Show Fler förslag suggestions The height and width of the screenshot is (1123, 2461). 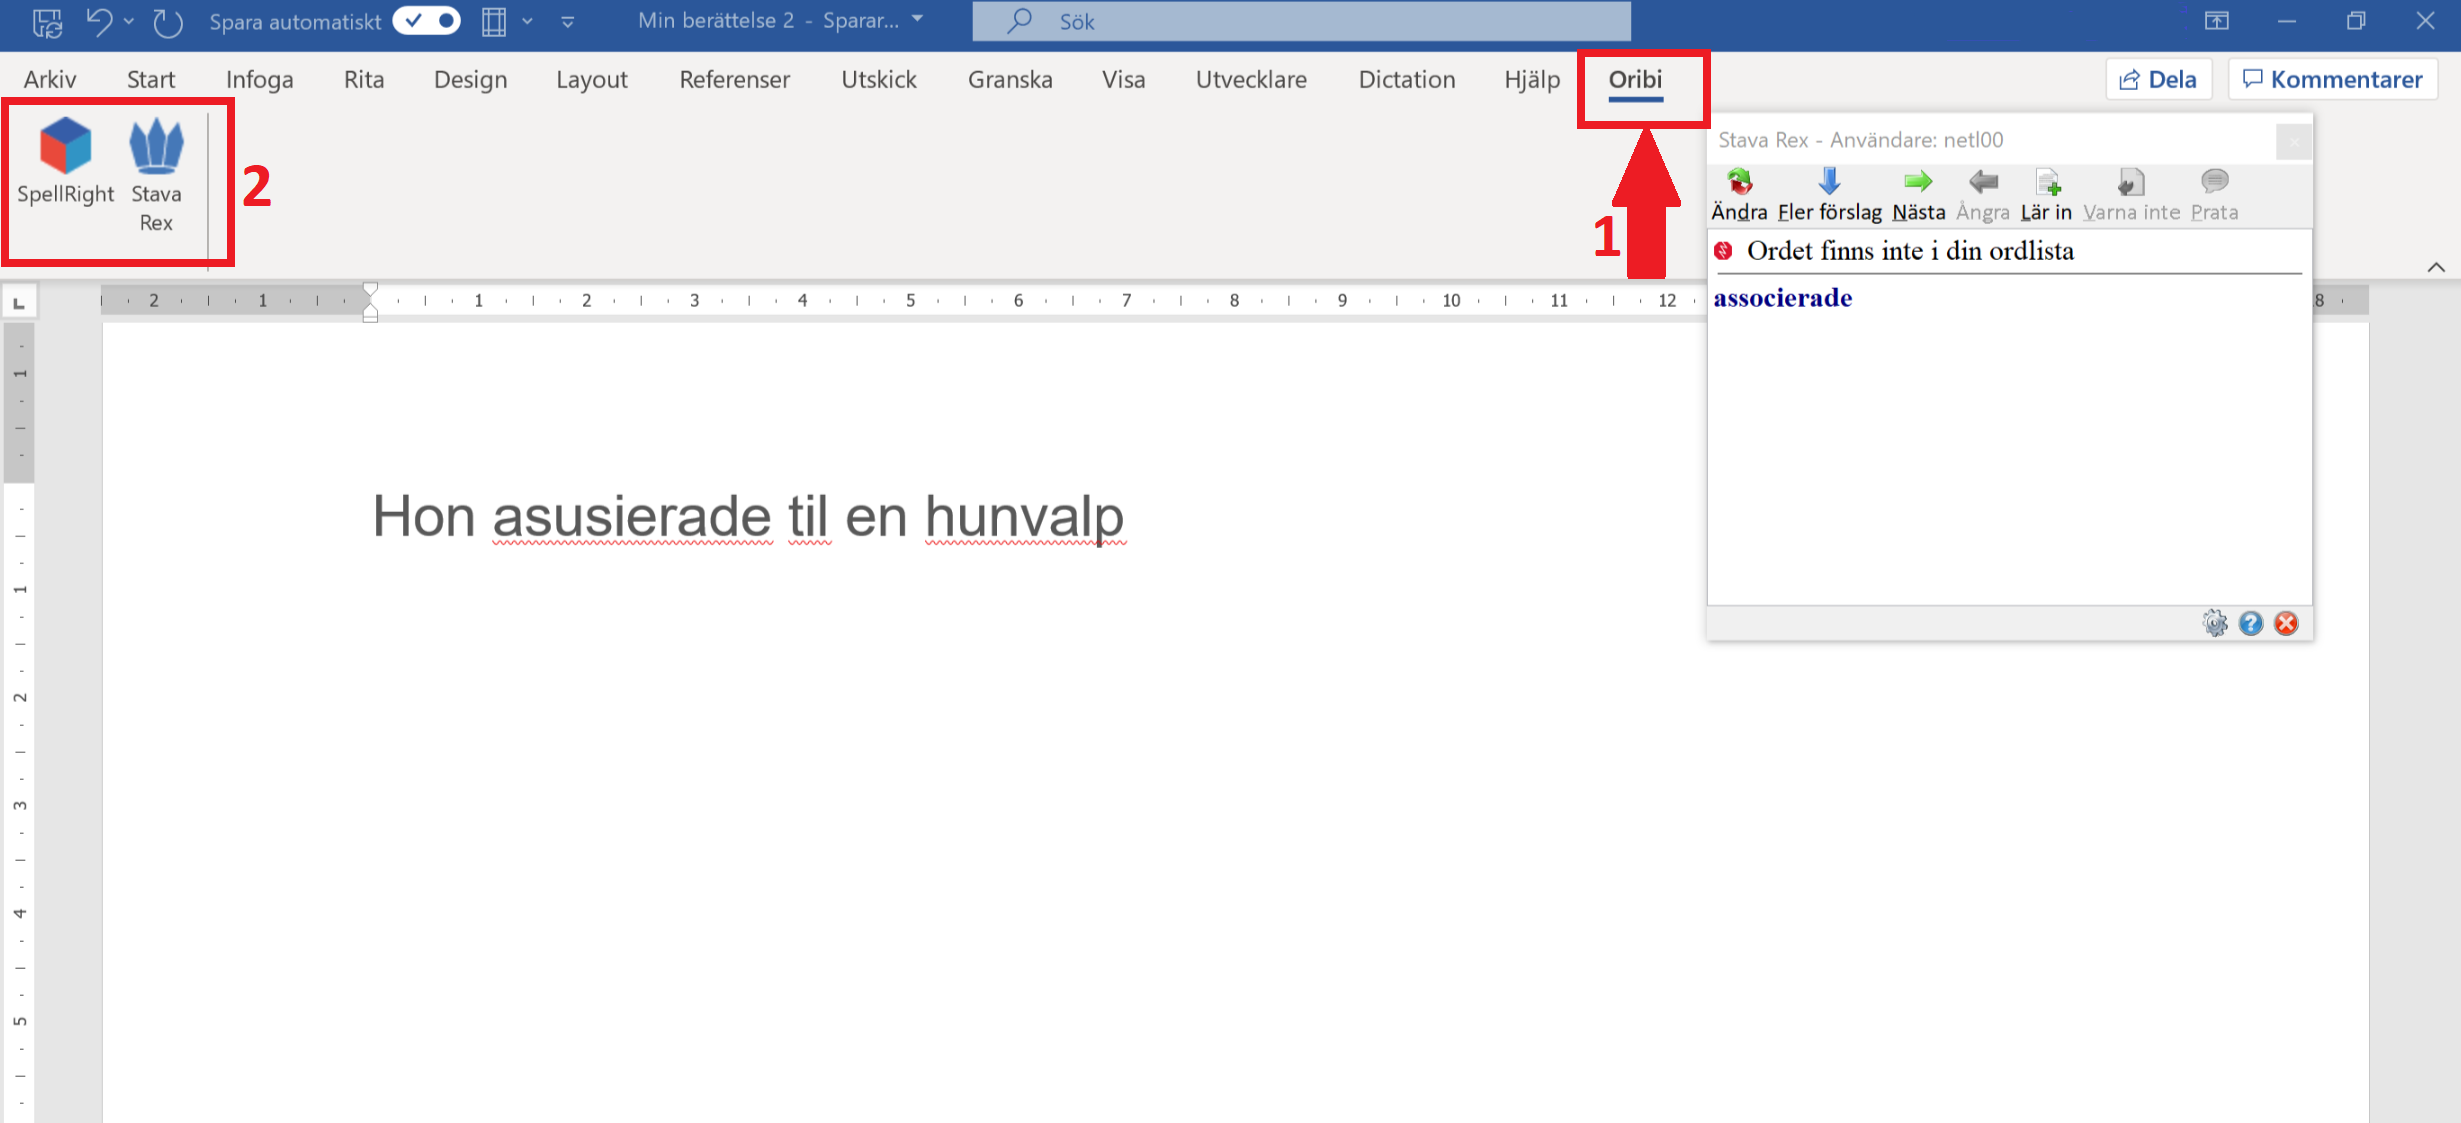point(1829,195)
